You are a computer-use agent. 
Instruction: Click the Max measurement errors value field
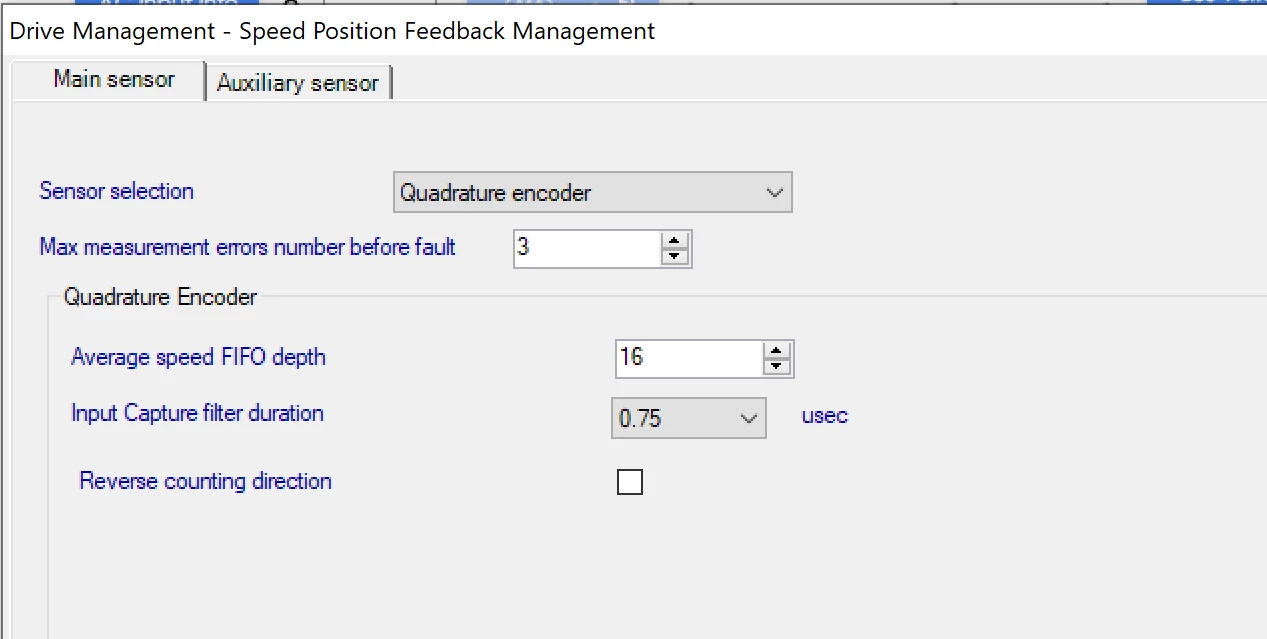(x=588, y=248)
